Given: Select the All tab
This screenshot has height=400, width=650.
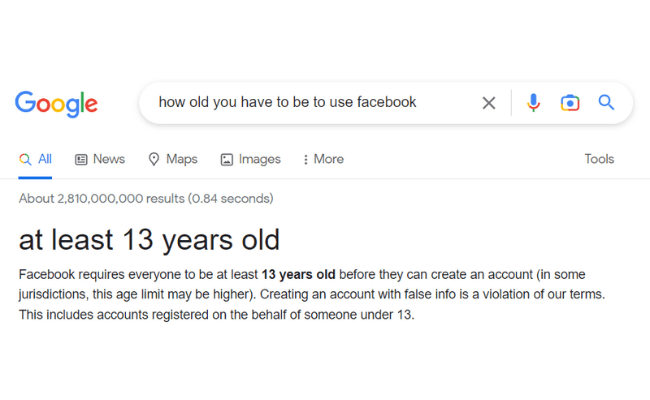Looking at the screenshot, I should click(x=35, y=159).
